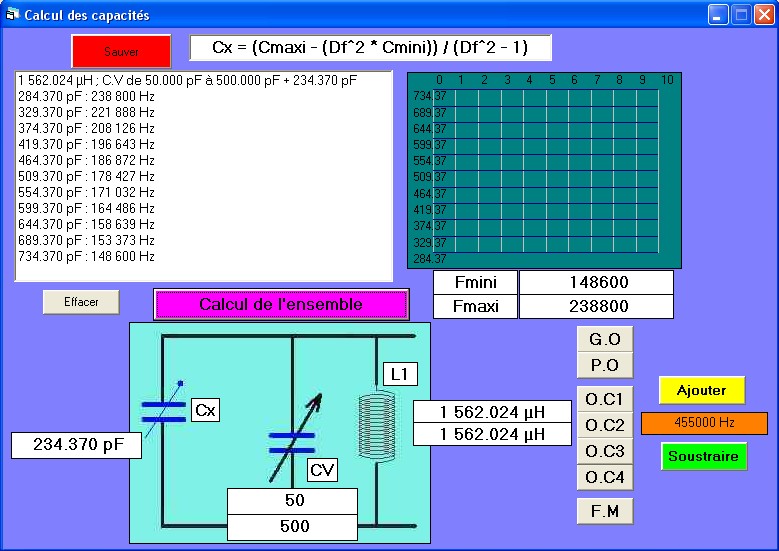Select the result line 374.370 pF : 208 126 Hz
The height and width of the screenshot is (551, 779).
coord(86,128)
